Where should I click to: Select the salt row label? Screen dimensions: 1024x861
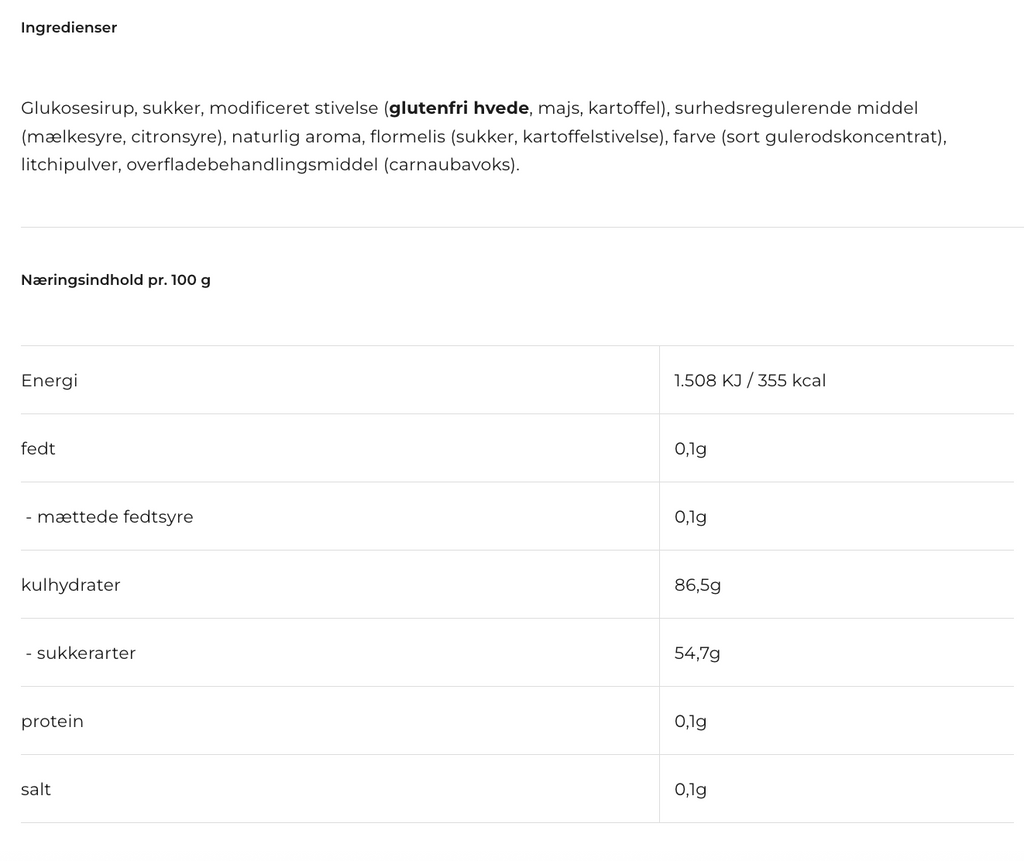click(x=36, y=790)
